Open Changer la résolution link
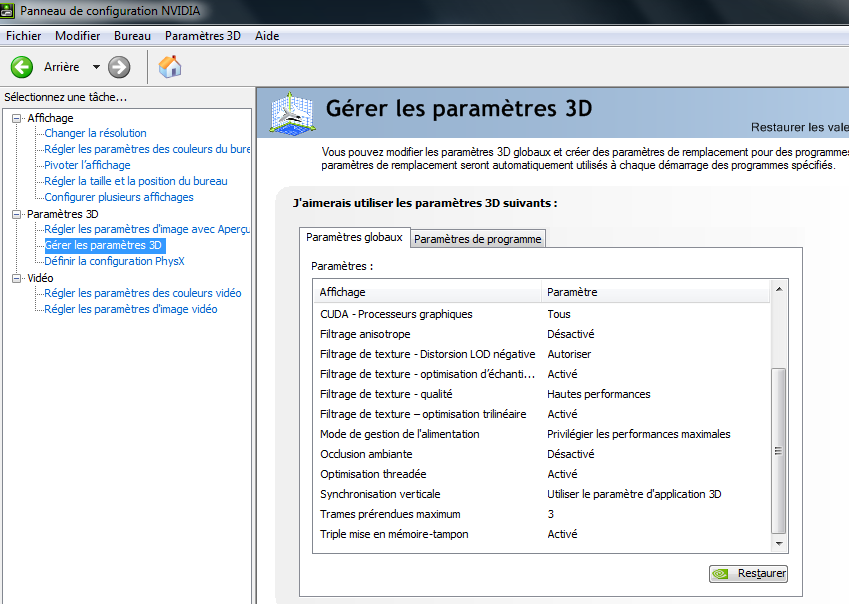The image size is (849, 604). [95, 133]
